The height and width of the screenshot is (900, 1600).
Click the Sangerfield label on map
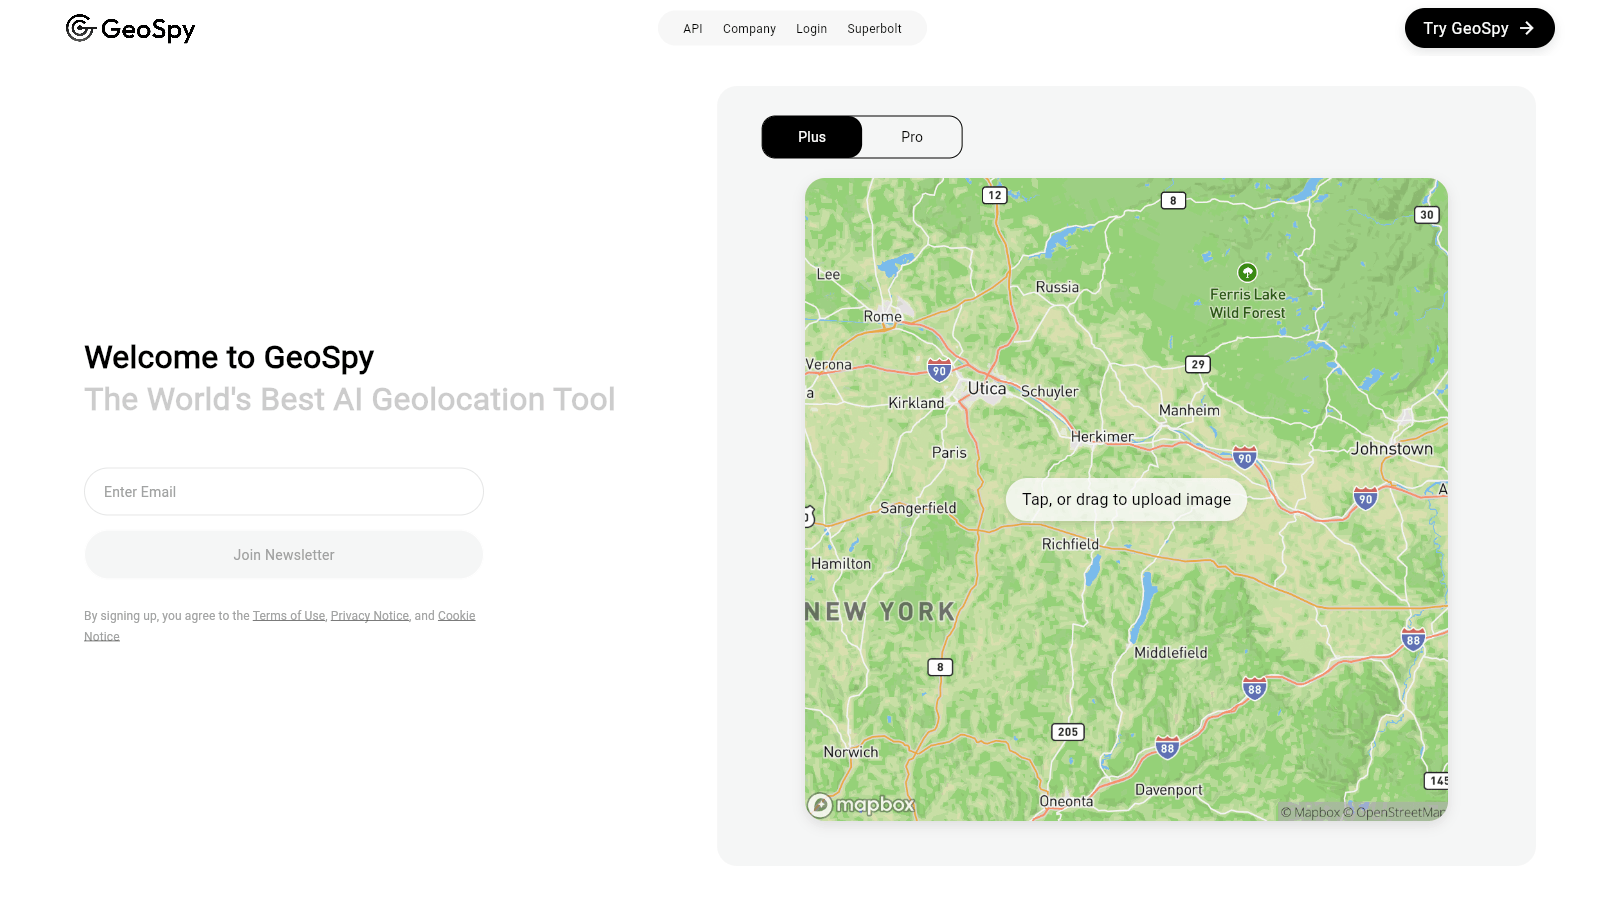tap(918, 508)
